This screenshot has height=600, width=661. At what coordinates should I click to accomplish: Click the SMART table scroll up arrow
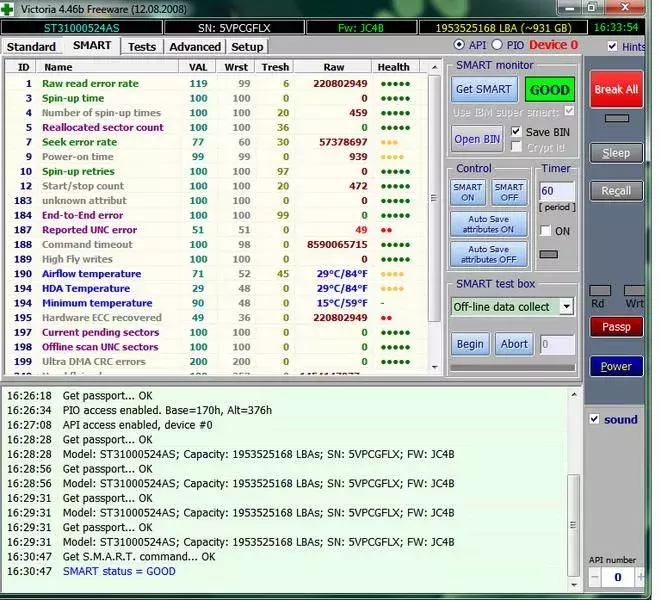[435, 67]
